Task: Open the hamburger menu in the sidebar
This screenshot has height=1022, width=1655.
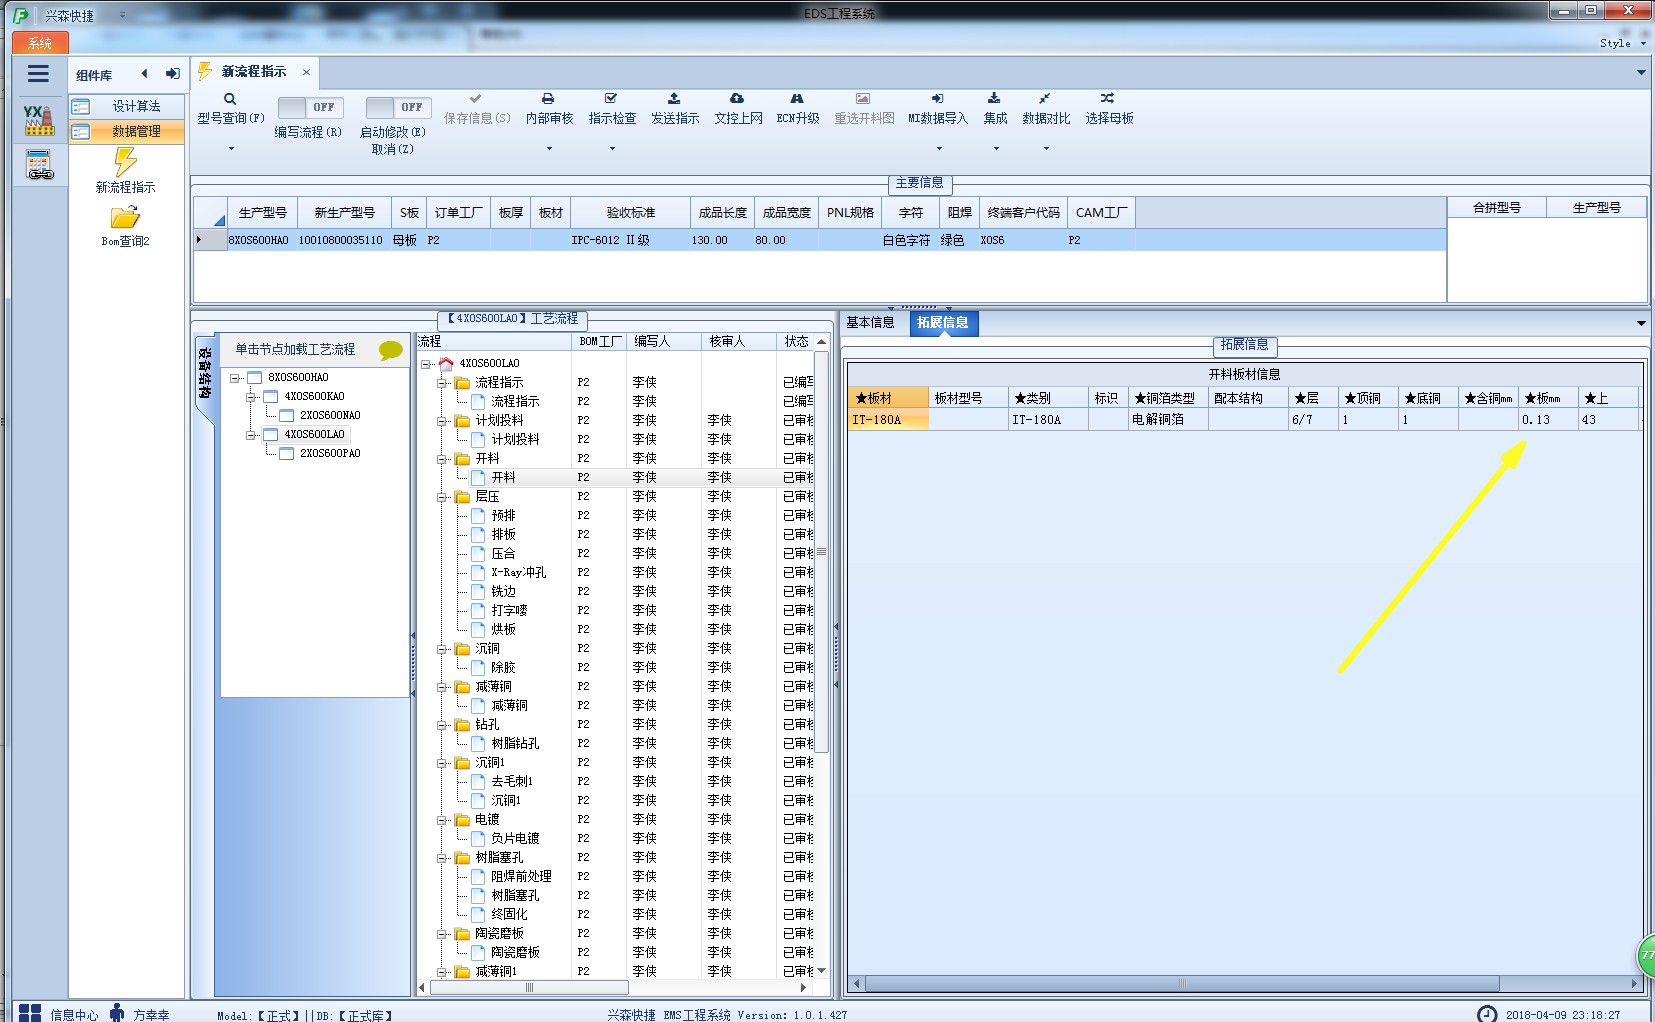Action: (38, 74)
